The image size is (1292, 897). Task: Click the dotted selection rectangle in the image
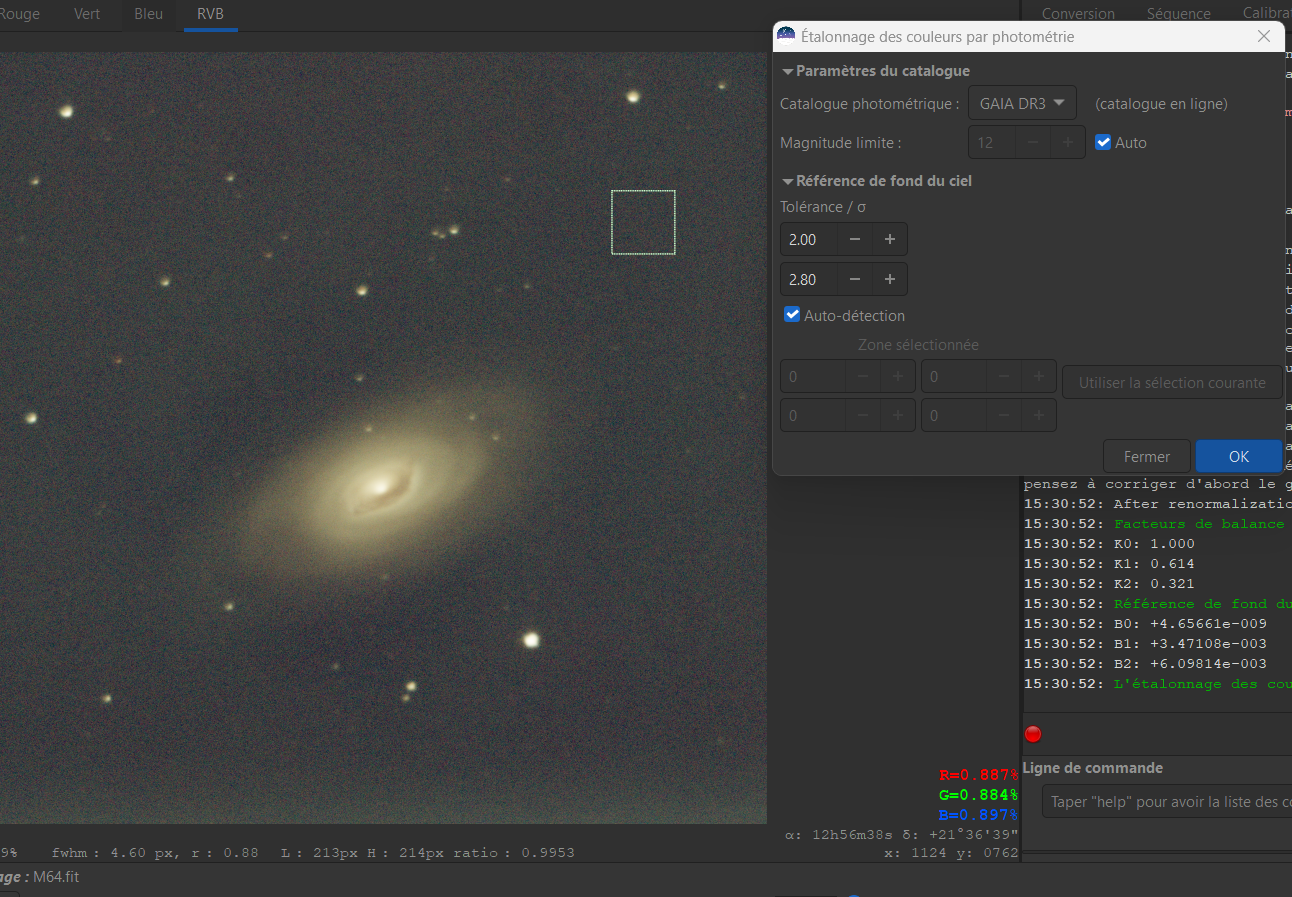coord(643,222)
